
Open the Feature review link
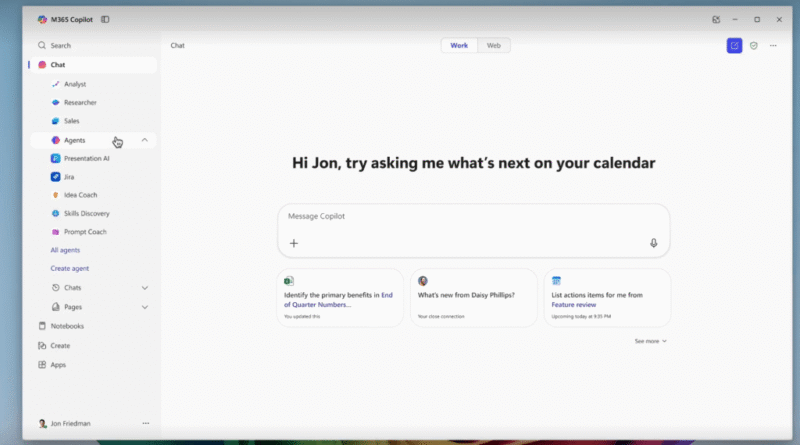tap(573, 305)
